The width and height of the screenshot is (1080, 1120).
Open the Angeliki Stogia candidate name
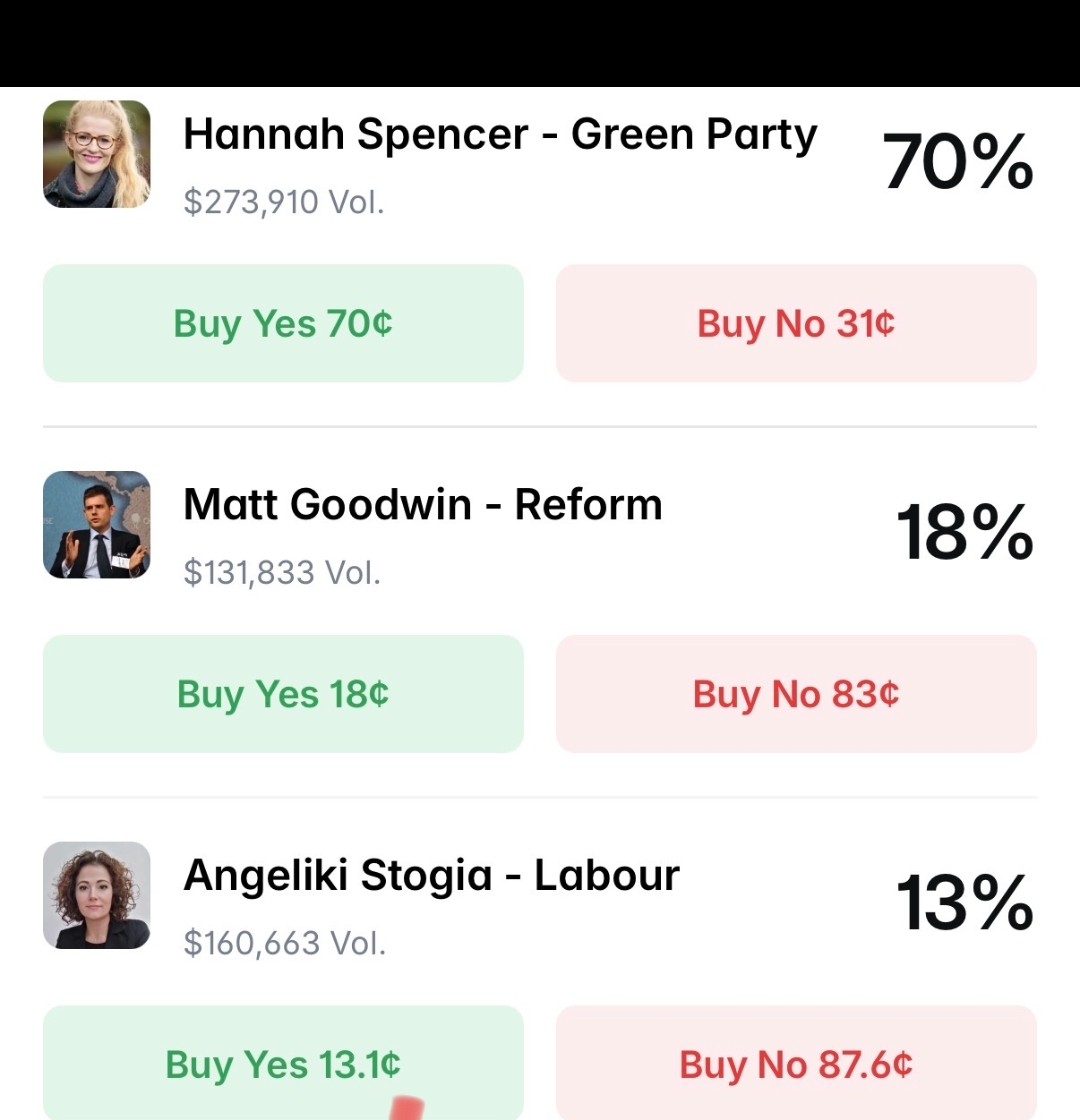pos(338,875)
